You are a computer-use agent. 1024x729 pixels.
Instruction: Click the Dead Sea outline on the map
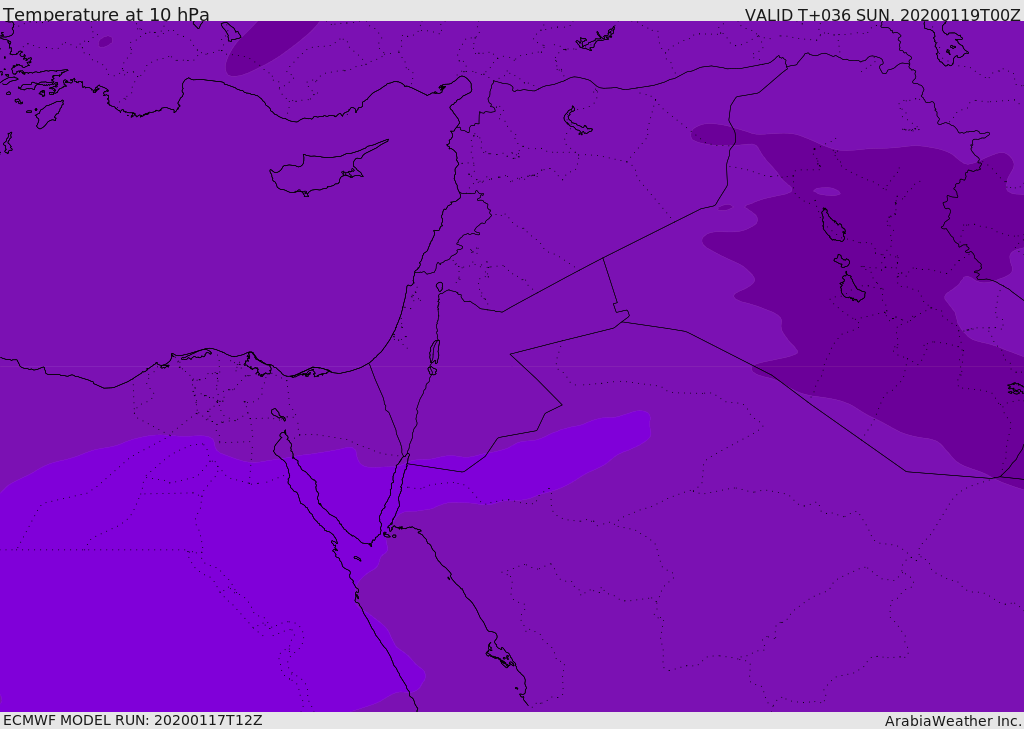434,353
